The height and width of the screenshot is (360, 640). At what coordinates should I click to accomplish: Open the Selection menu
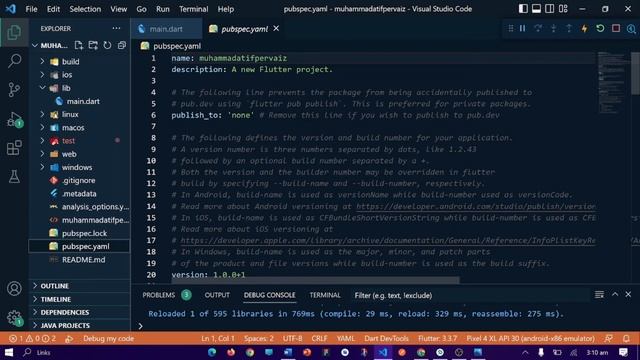click(x=85, y=9)
